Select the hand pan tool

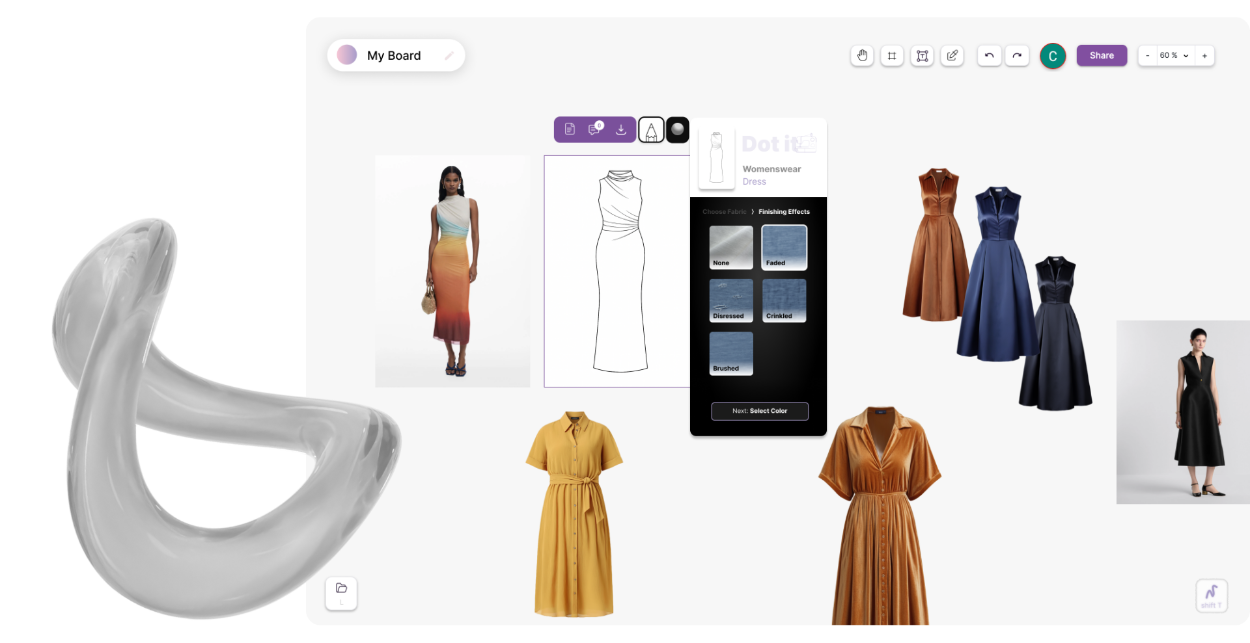pos(862,56)
